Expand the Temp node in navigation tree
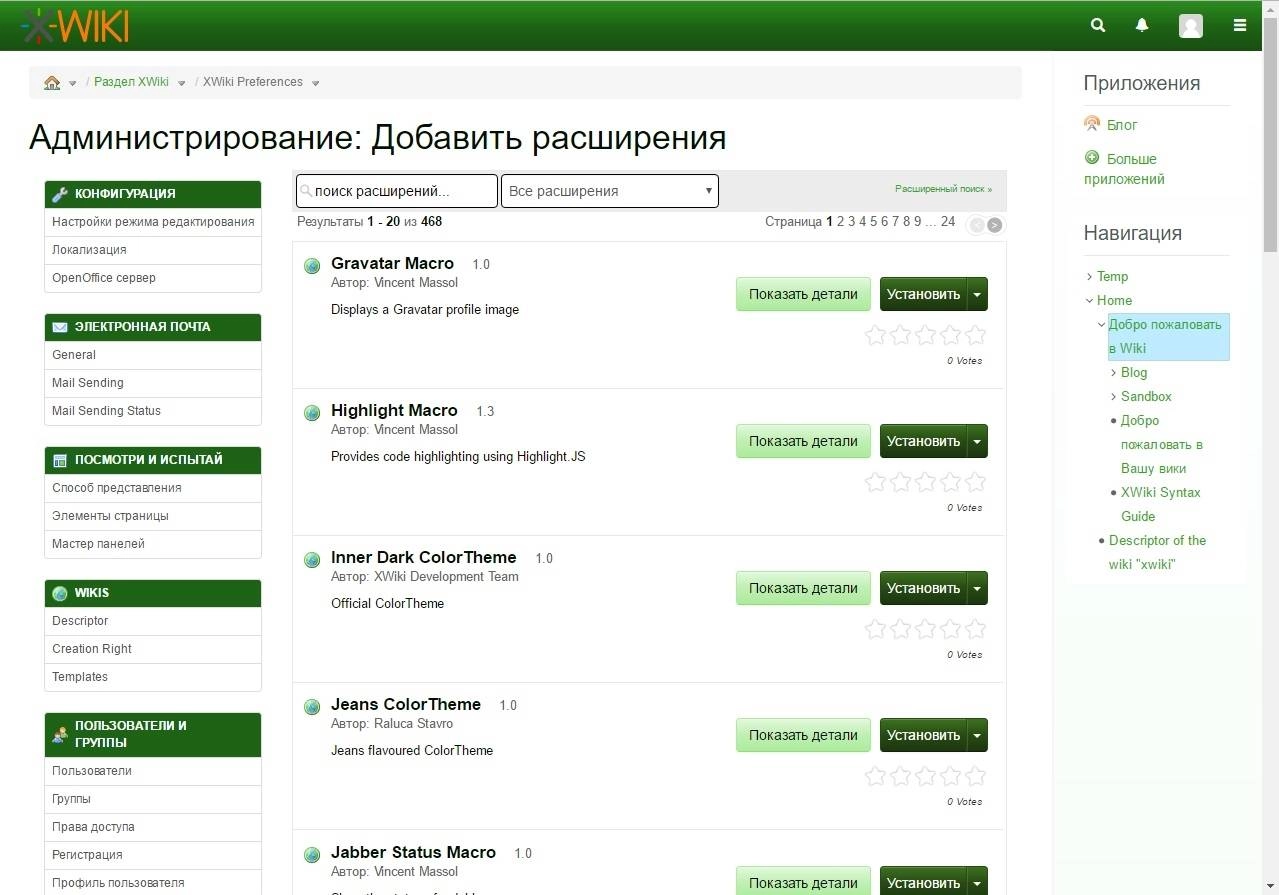The height and width of the screenshot is (895, 1279). (x=1090, y=277)
